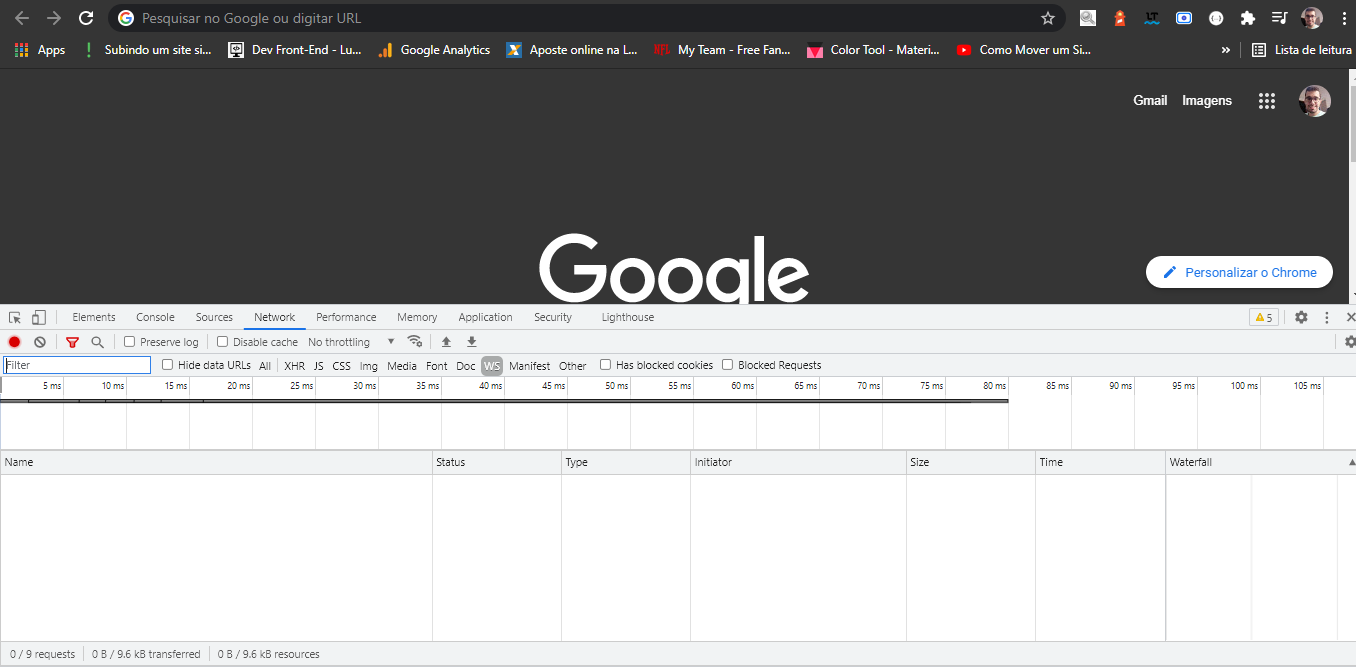The height and width of the screenshot is (667, 1356).
Task: Sort requests by Status column
Action: coord(497,463)
